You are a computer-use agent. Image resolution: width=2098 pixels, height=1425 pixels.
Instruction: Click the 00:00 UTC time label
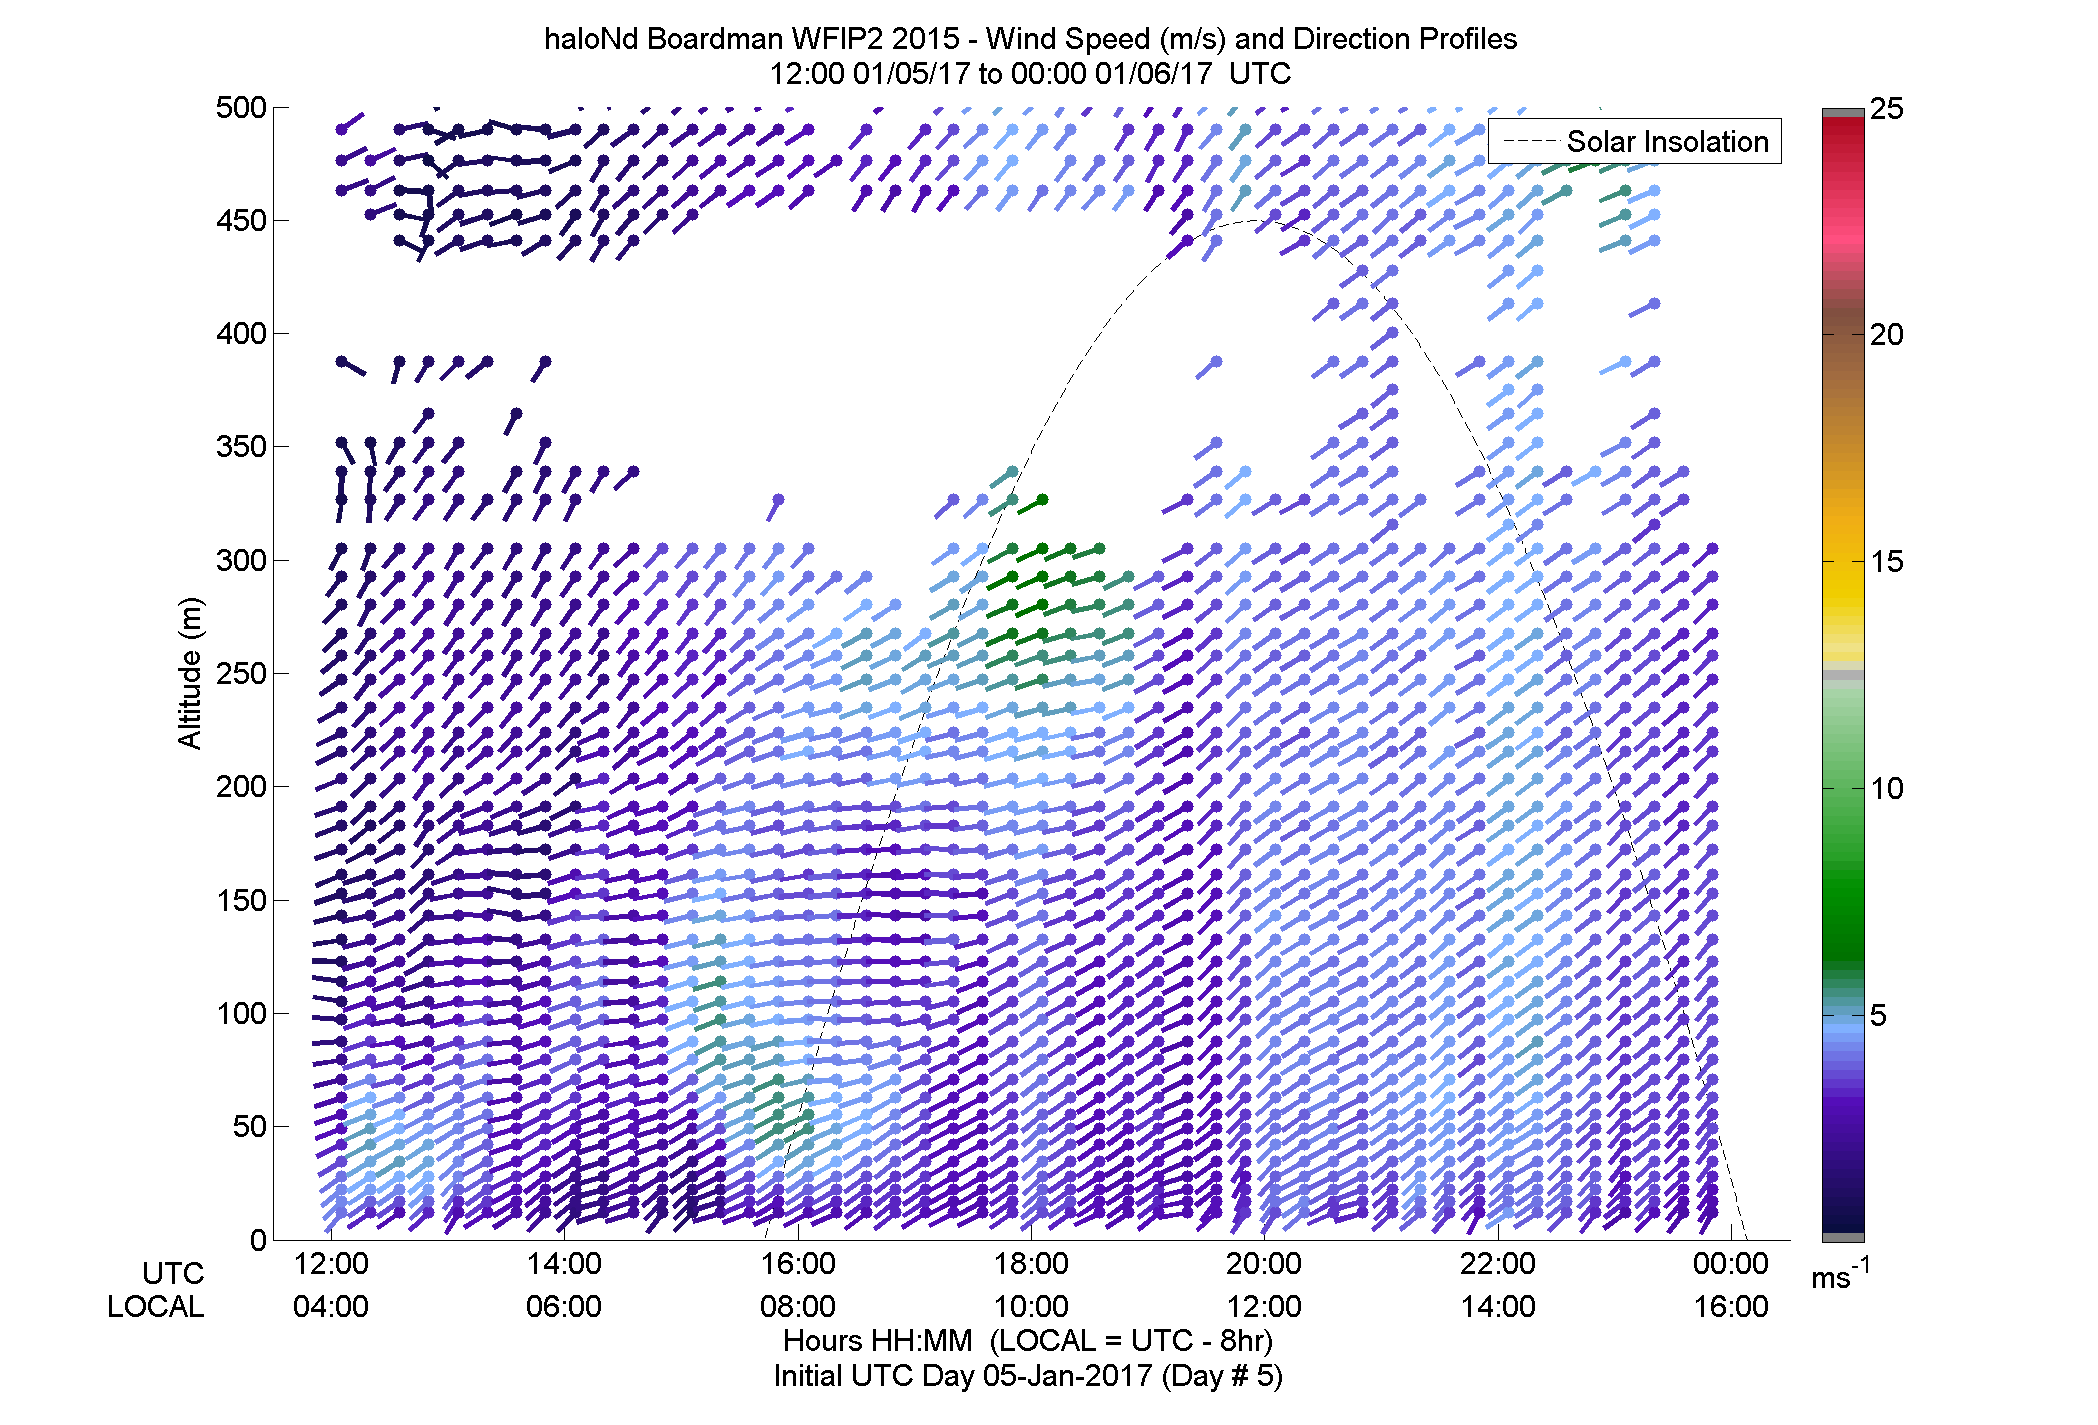pyautogui.click(x=1731, y=1264)
